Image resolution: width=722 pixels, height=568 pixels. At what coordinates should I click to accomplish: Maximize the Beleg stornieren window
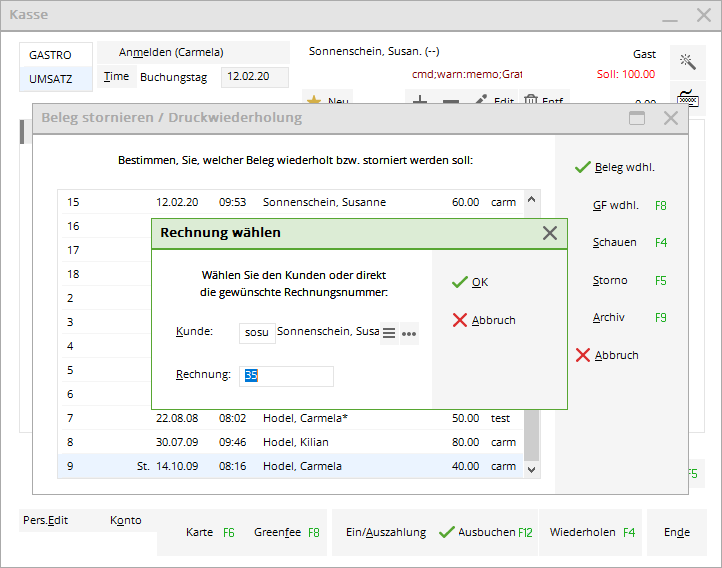[x=636, y=118]
